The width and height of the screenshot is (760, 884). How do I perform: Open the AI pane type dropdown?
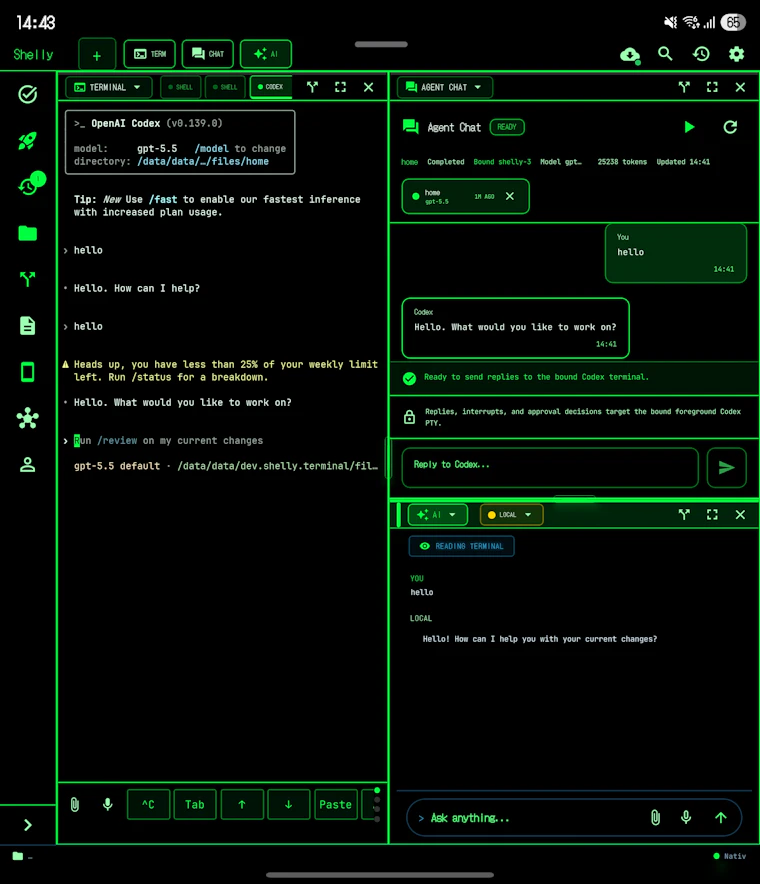coord(438,515)
